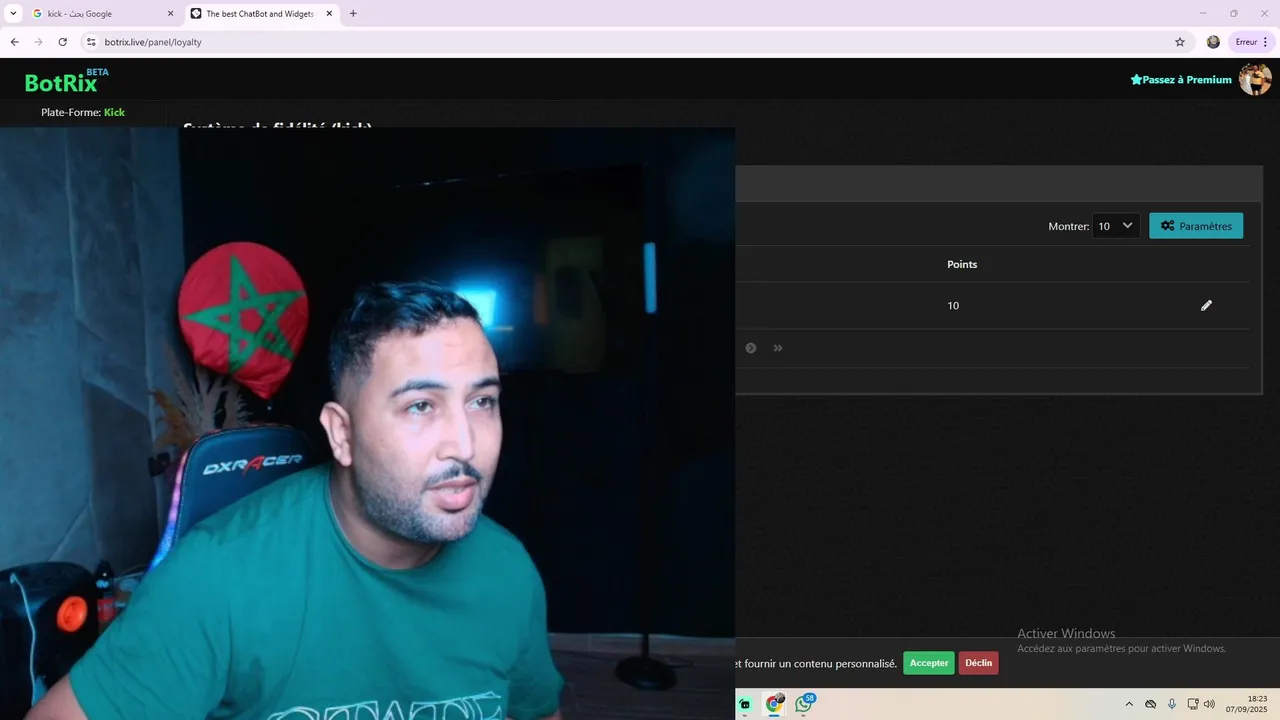Click the Kick platform label
1280x720 pixels.
pyautogui.click(x=114, y=112)
